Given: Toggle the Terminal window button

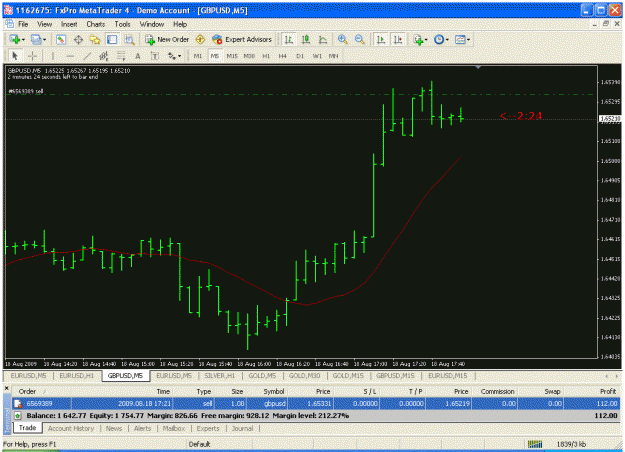Looking at the screenshot, I should click(x=112, y=39).
